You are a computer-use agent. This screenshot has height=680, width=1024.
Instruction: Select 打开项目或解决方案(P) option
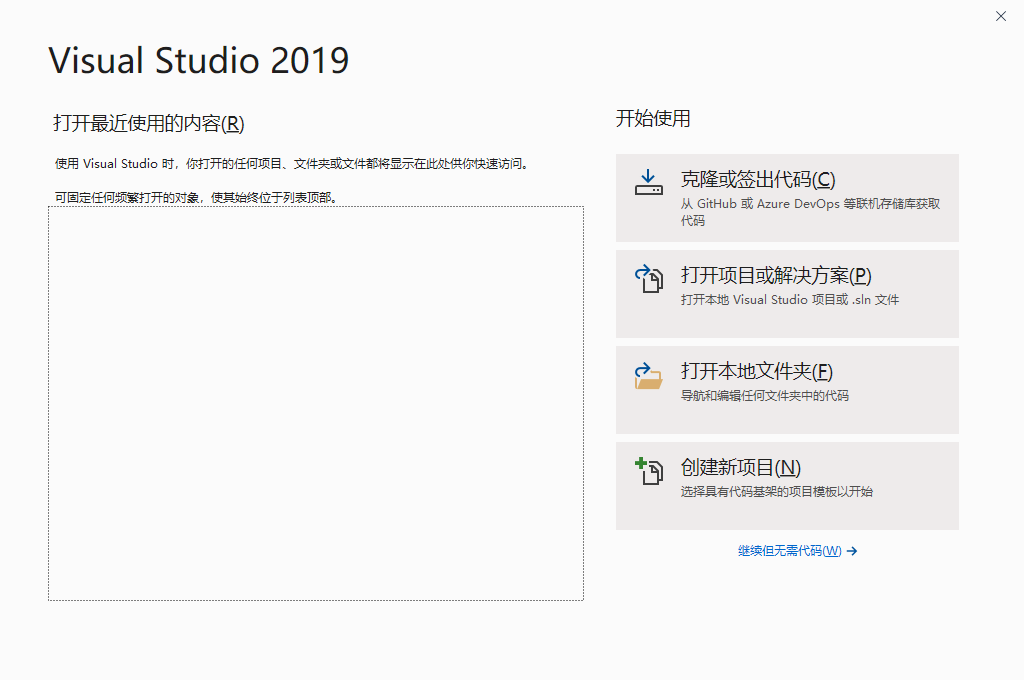787,294
